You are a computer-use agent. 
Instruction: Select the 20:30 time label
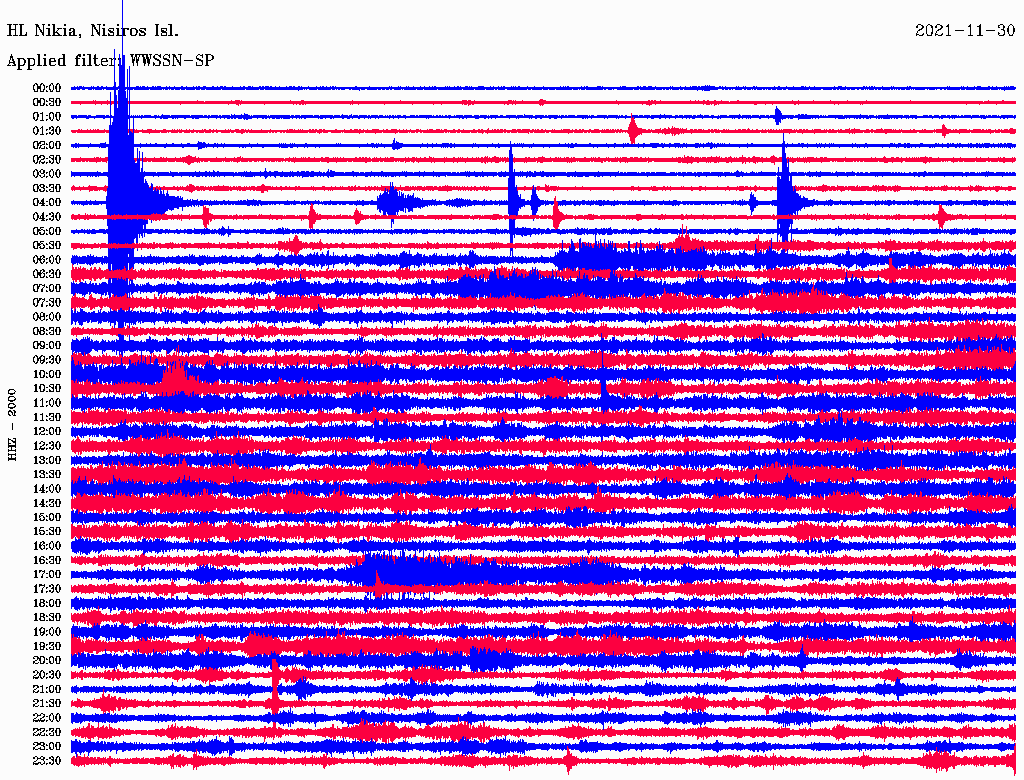pos(47,675)
